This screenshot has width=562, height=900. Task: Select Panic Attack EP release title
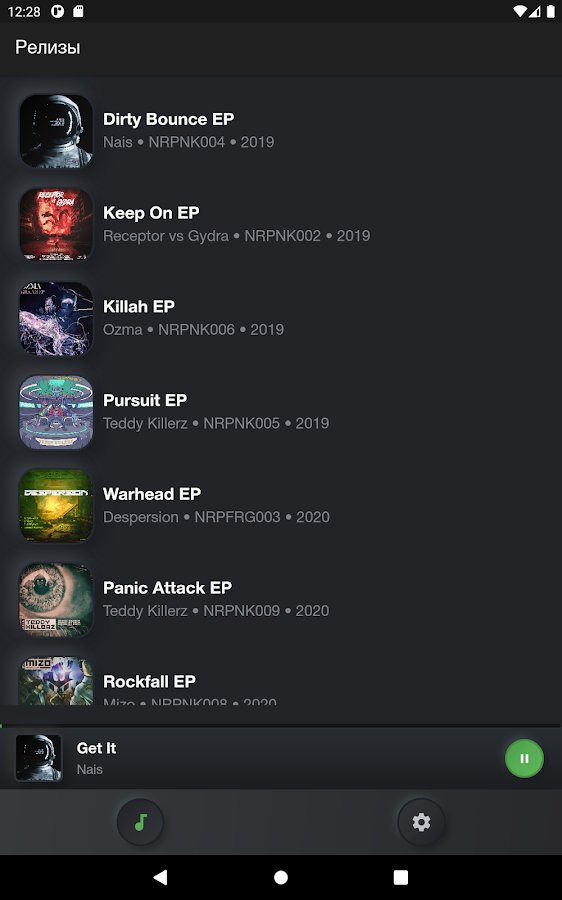pos(167,588)
